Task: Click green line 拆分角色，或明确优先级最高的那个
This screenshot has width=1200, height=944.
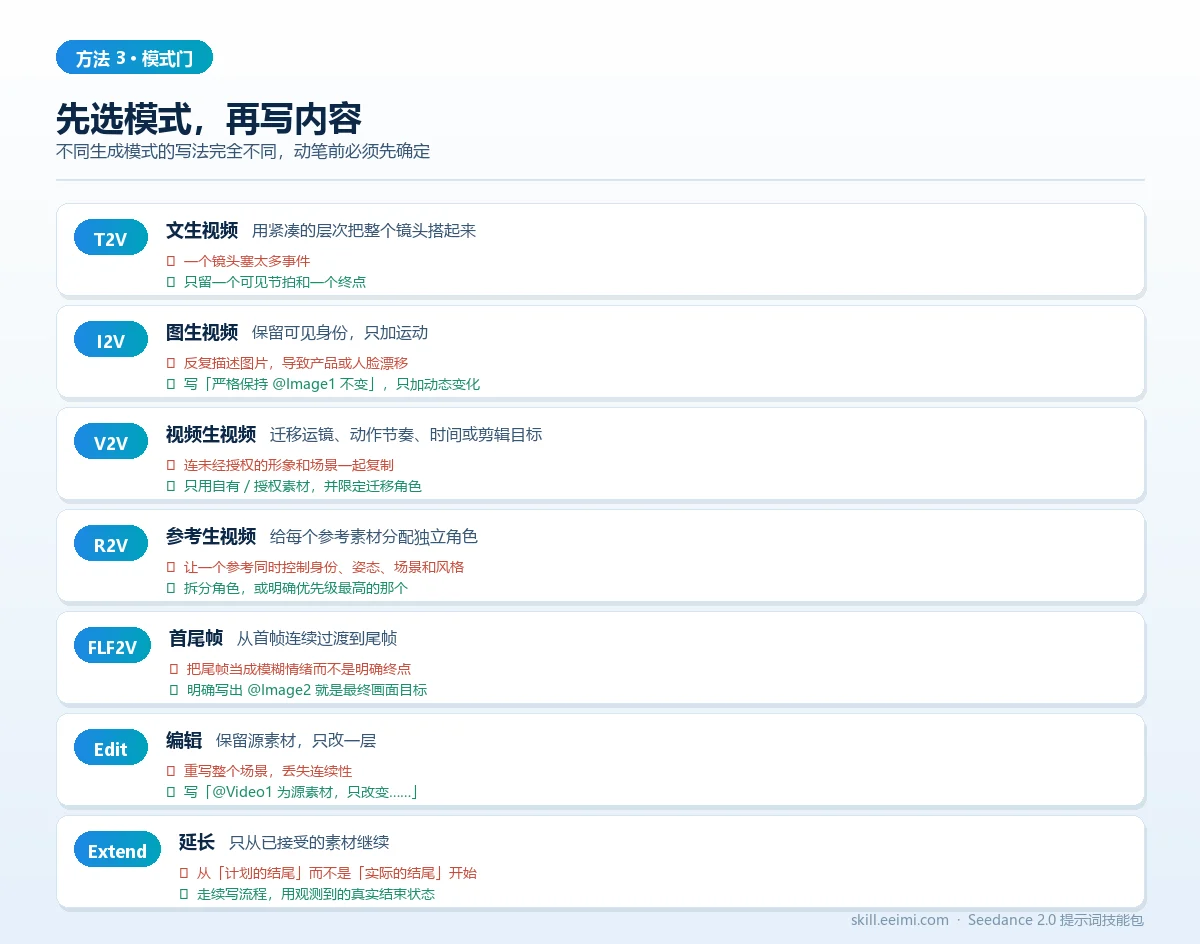Action: (296, 588)
